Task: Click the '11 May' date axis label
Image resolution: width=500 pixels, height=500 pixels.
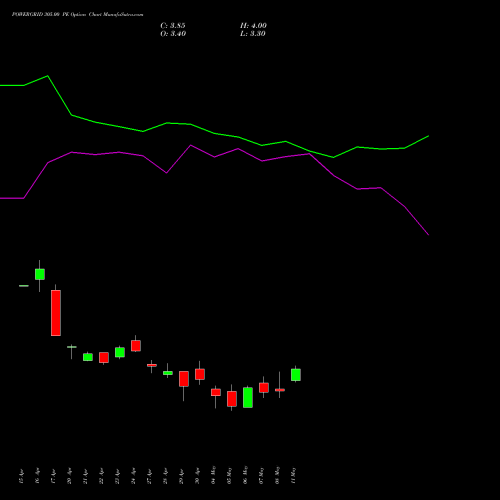Action: pyautogui.click(x=293, y=475)
